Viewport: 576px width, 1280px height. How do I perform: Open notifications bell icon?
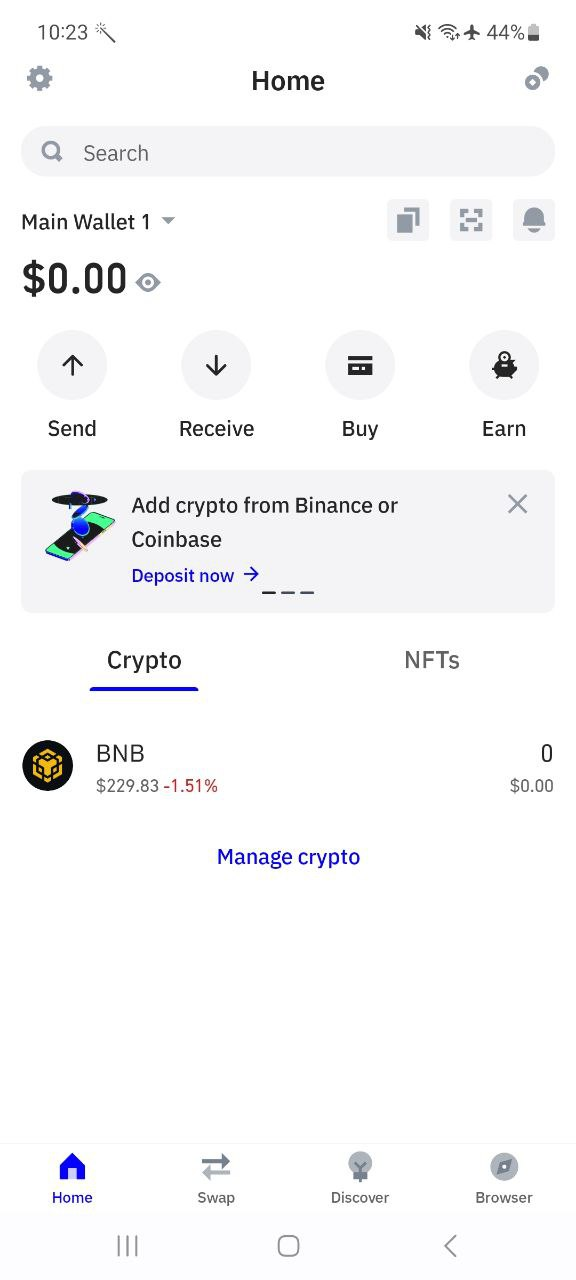534,220
